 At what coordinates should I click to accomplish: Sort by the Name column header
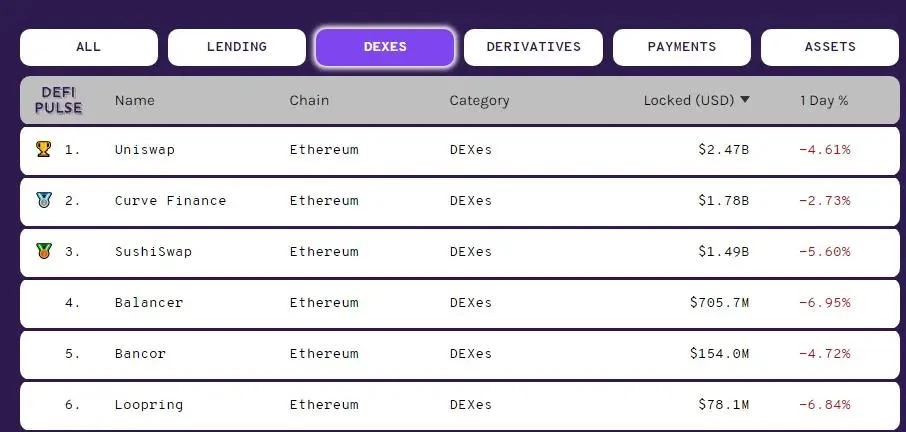pyautogui.click(x=135, y=100)
